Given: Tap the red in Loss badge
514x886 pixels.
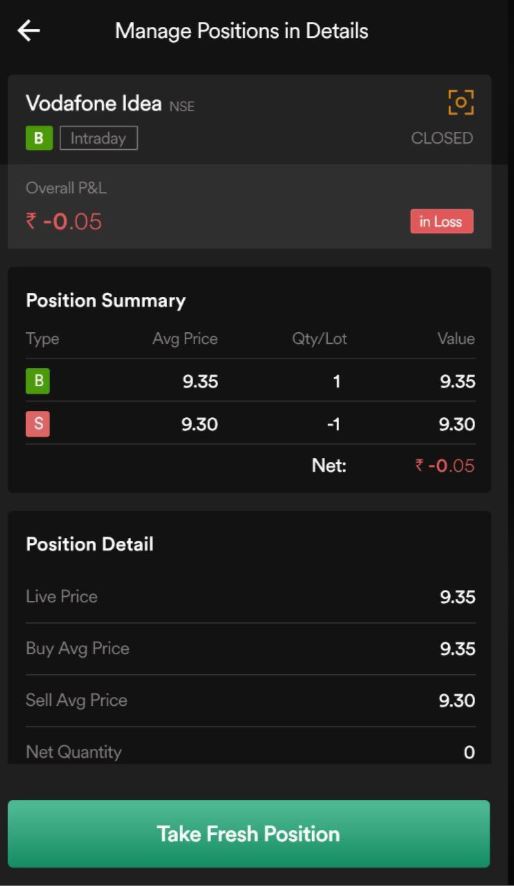Looking at the screenshot, I should [442, 222].
